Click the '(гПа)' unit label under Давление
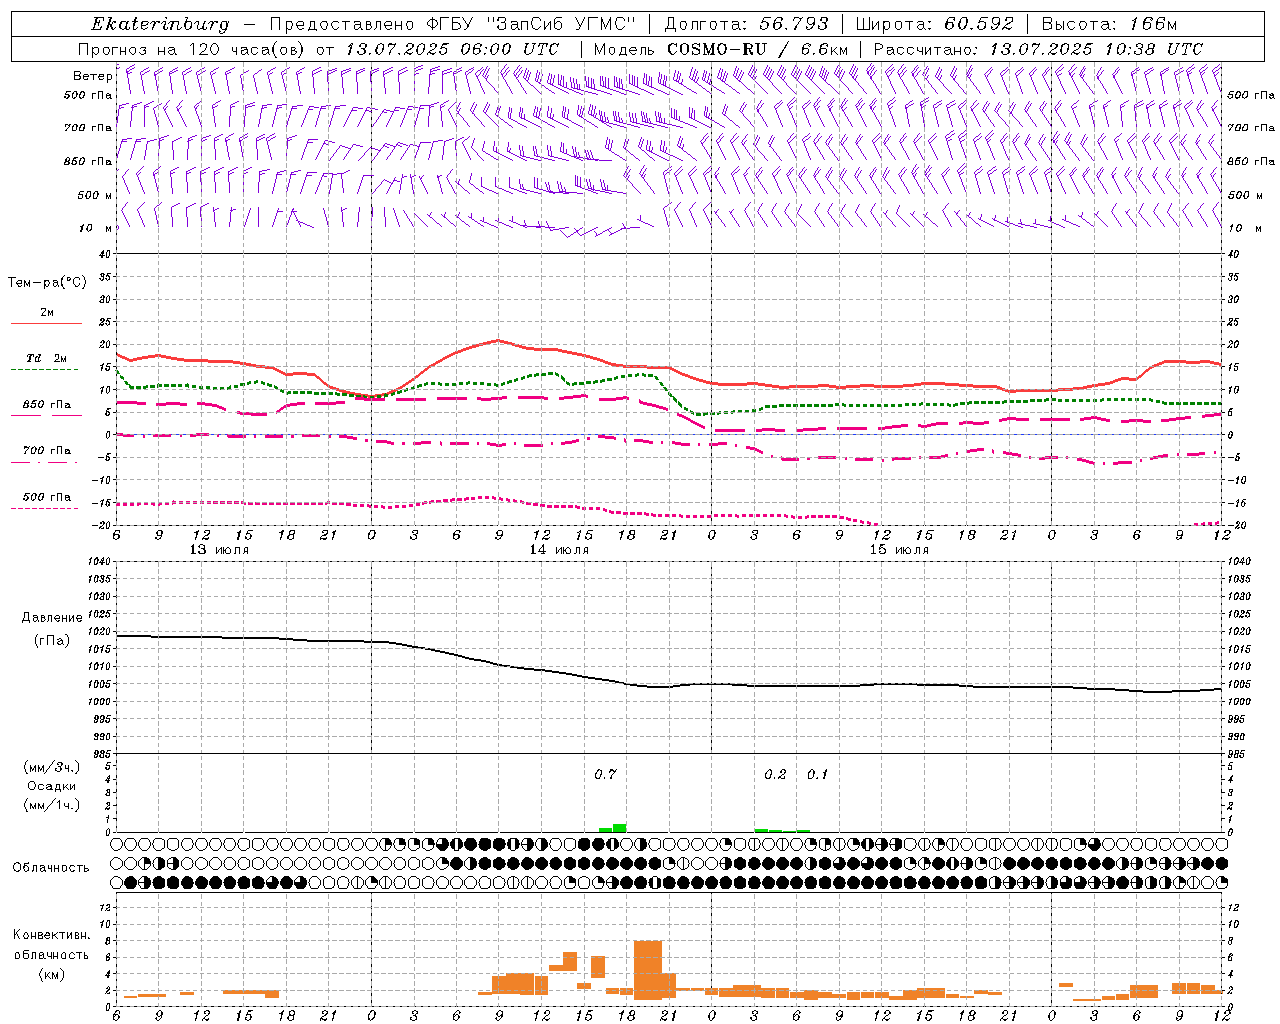 52,640
